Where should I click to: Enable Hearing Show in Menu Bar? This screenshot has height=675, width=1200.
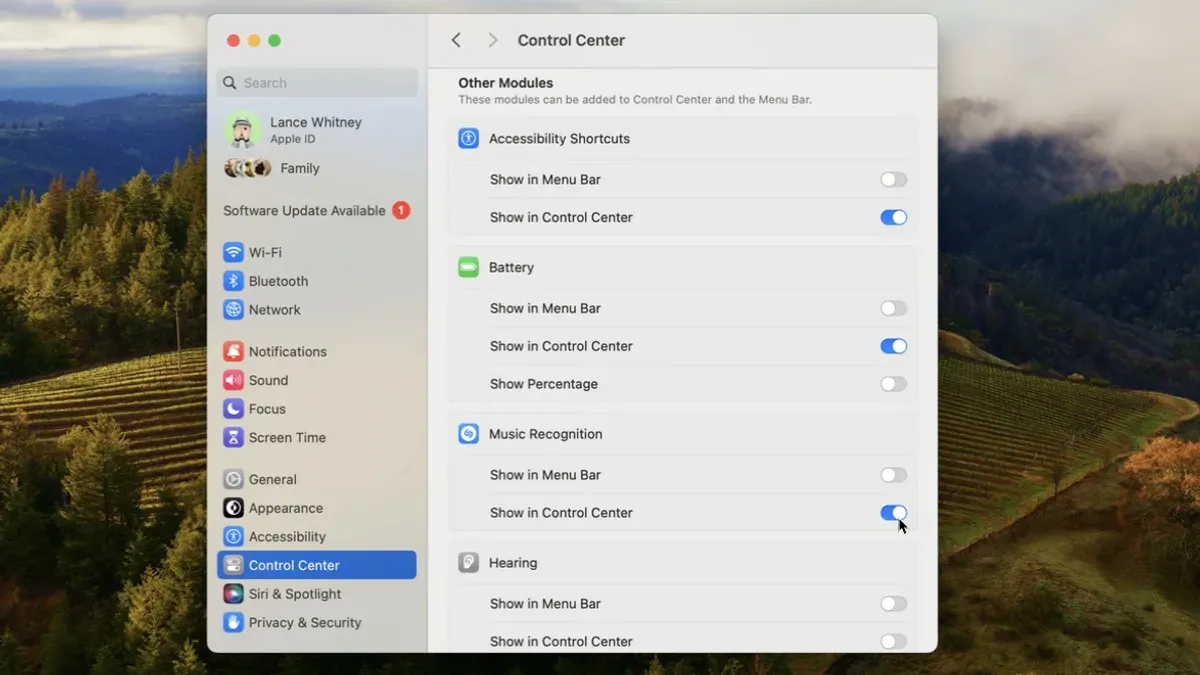tap(893, 604)
